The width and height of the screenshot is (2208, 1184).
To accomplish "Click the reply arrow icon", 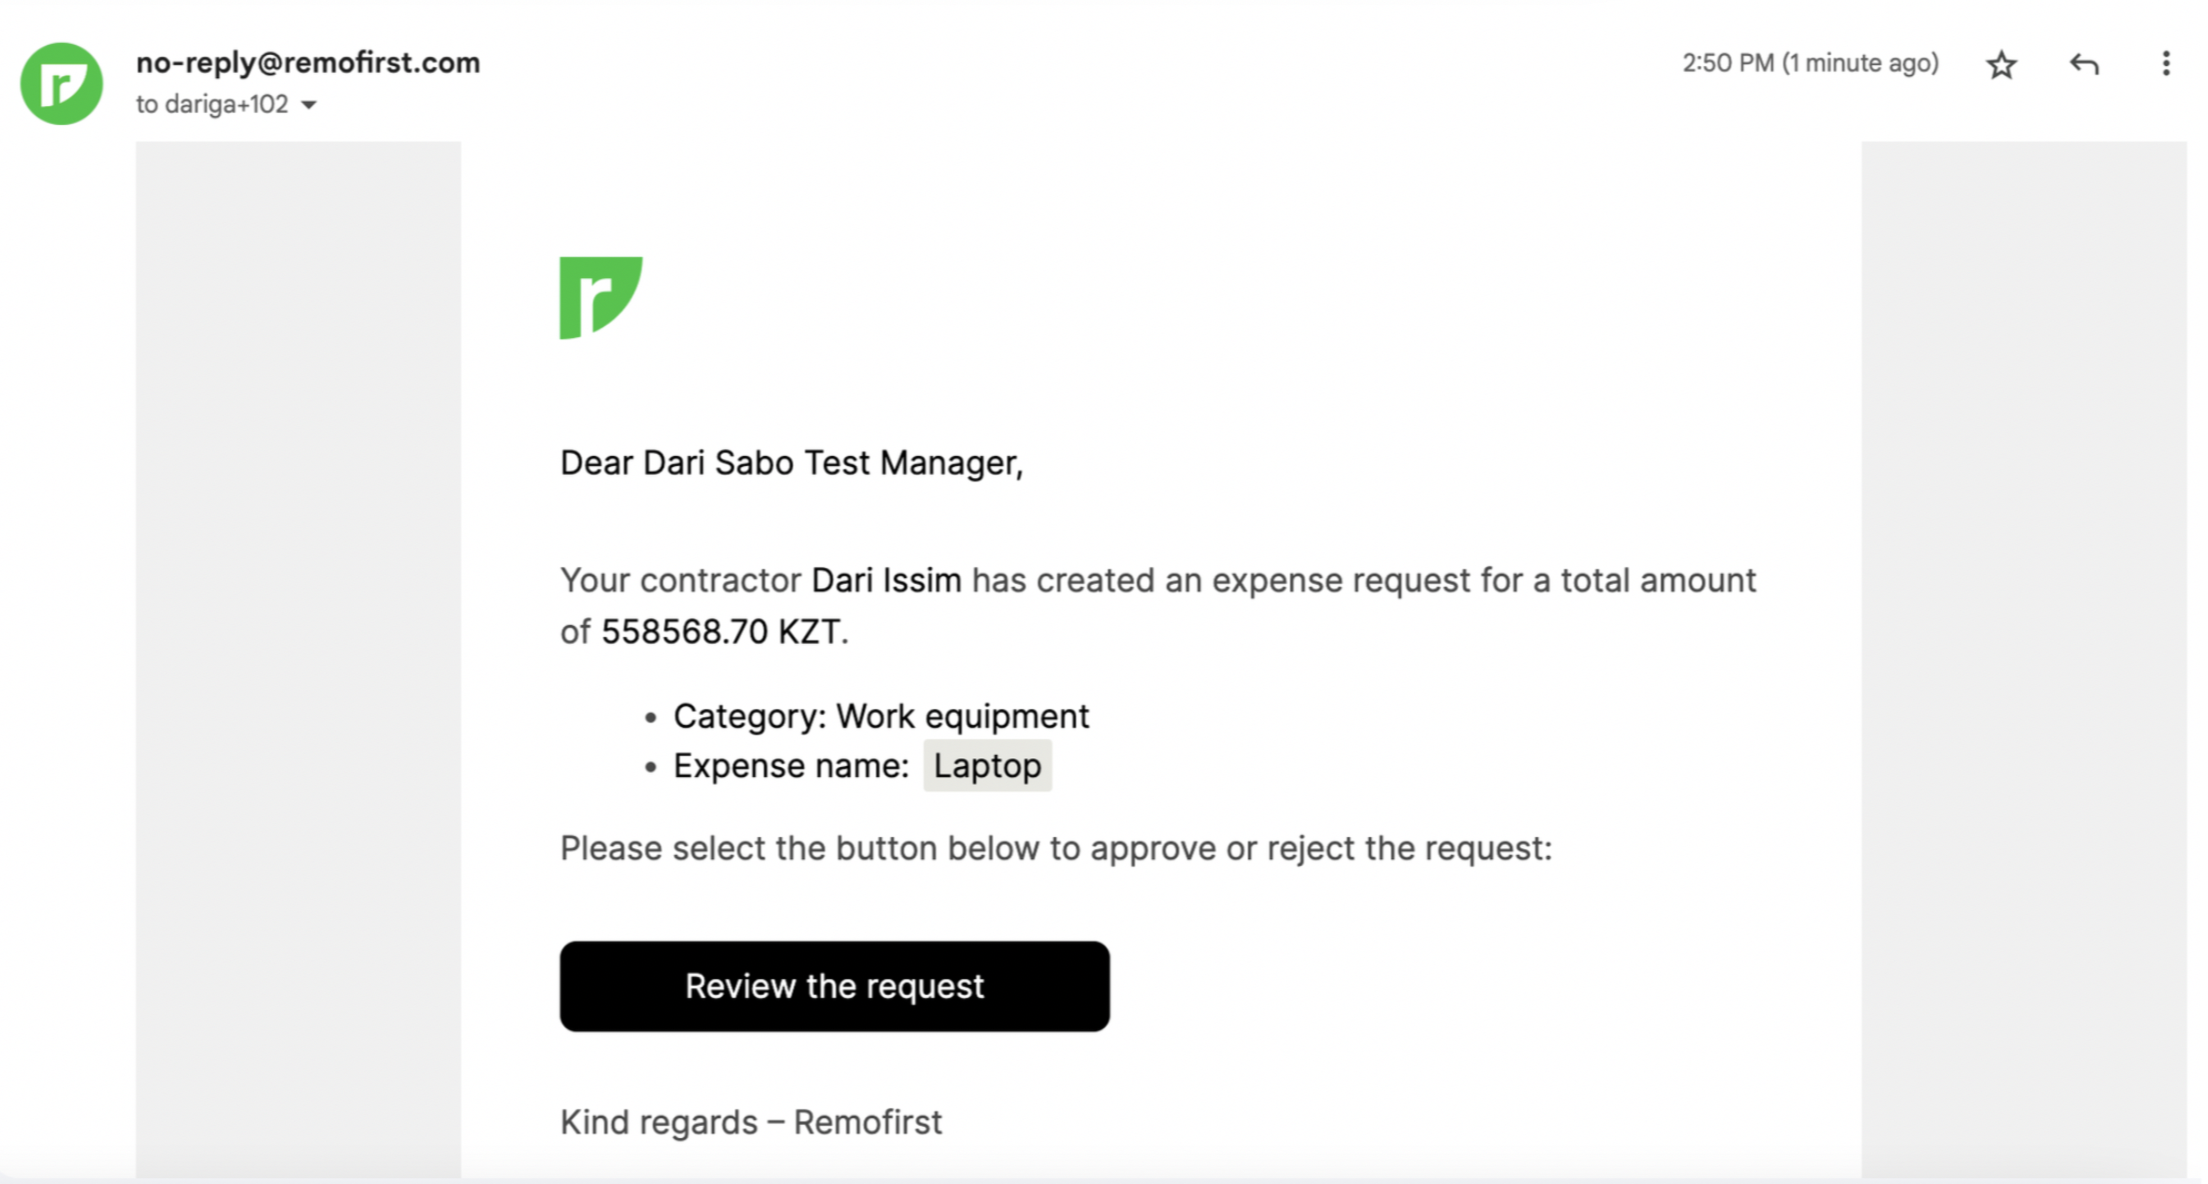I will pos(2084,65).
